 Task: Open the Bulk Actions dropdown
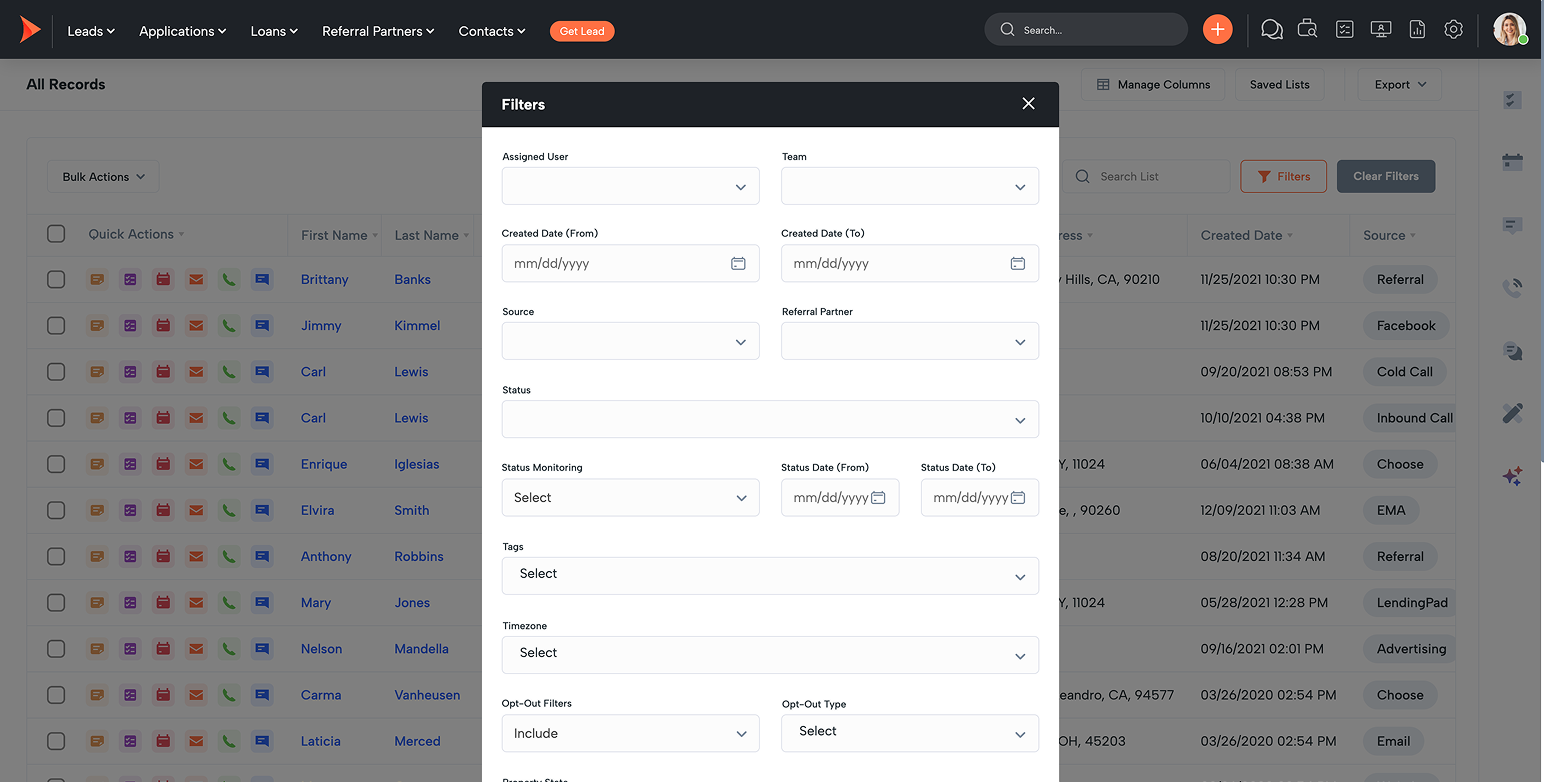[103, 177]
